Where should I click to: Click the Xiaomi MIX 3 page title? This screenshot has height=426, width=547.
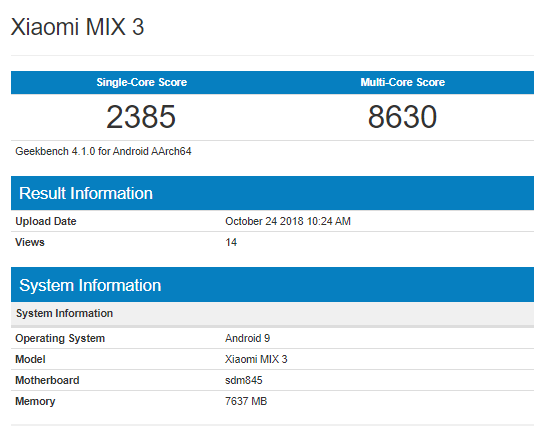tap(77, 27)
